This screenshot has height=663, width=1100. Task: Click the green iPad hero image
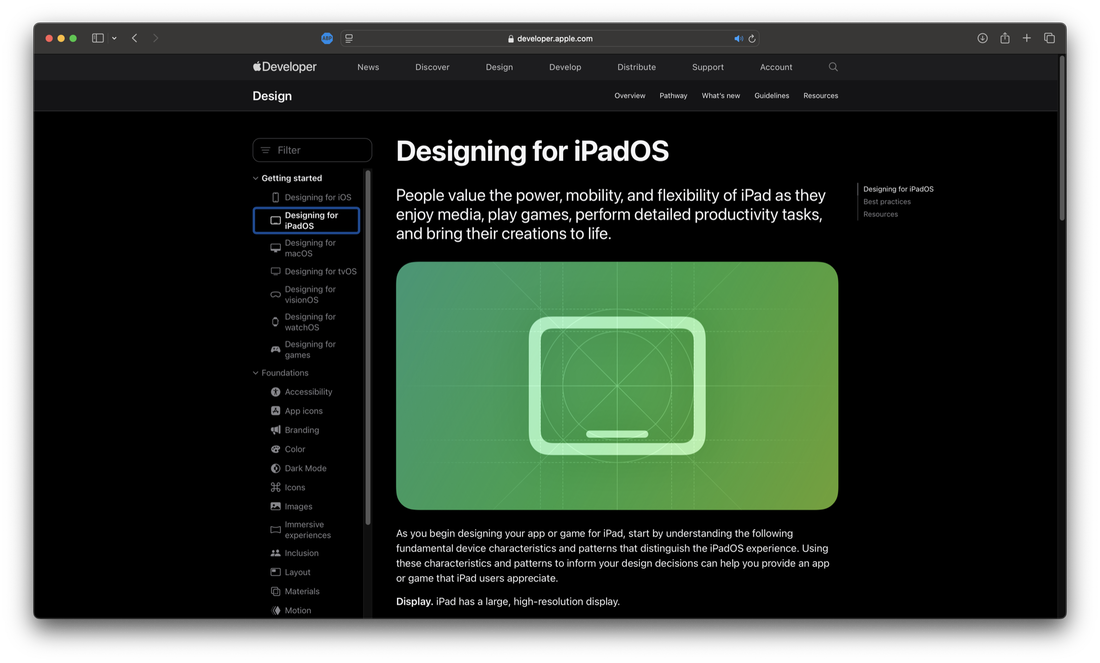(617, 386)
